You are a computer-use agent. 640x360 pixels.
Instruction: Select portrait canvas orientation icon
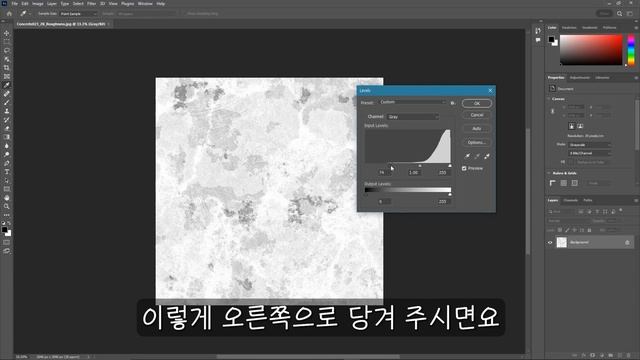pyautogui.click(x=571, y=126)
